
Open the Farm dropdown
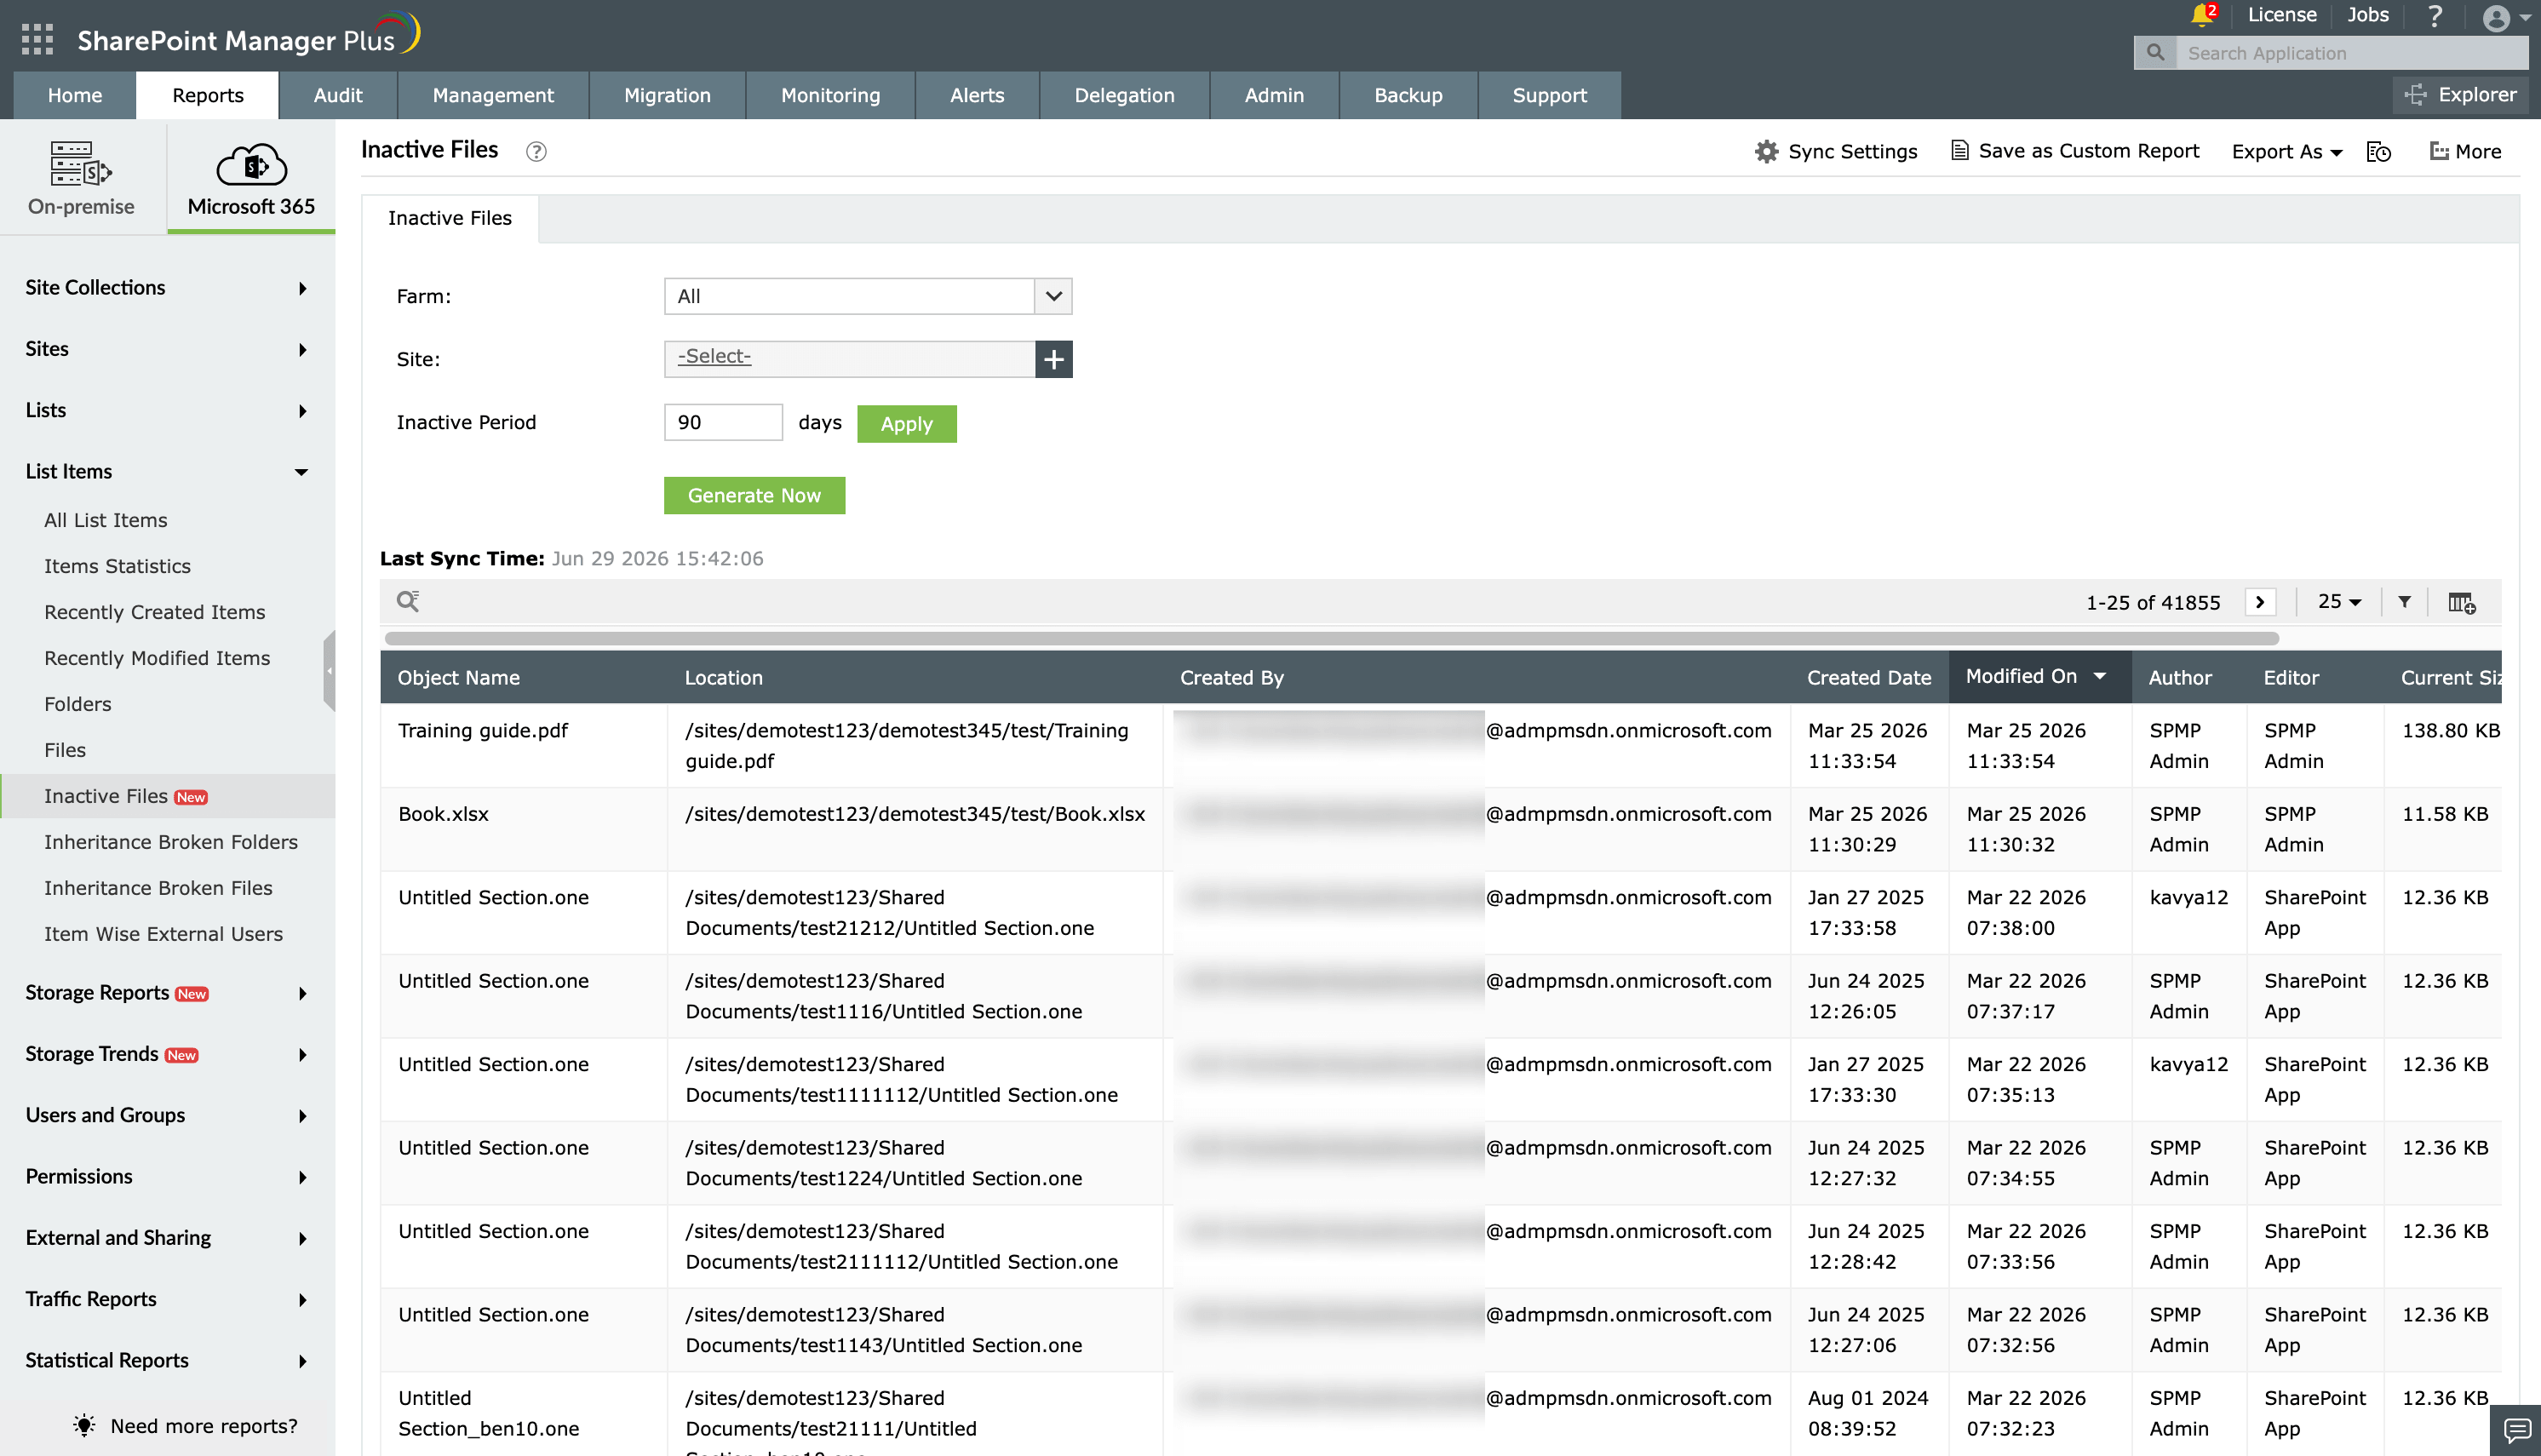click(x=867, y=296)
